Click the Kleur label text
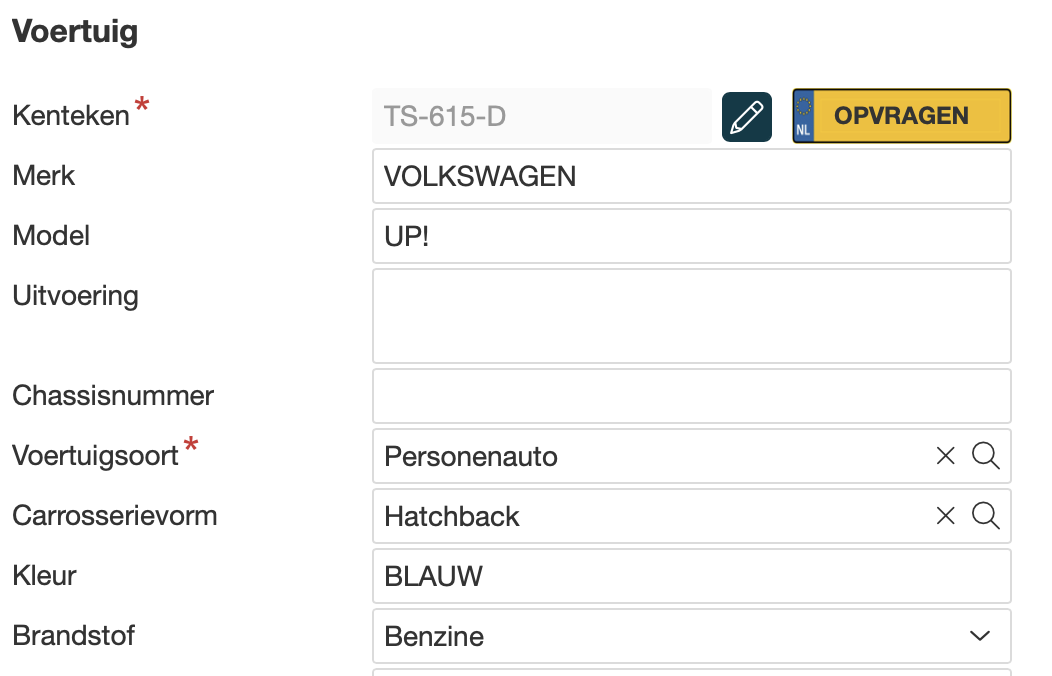 (x=44, y=576)
